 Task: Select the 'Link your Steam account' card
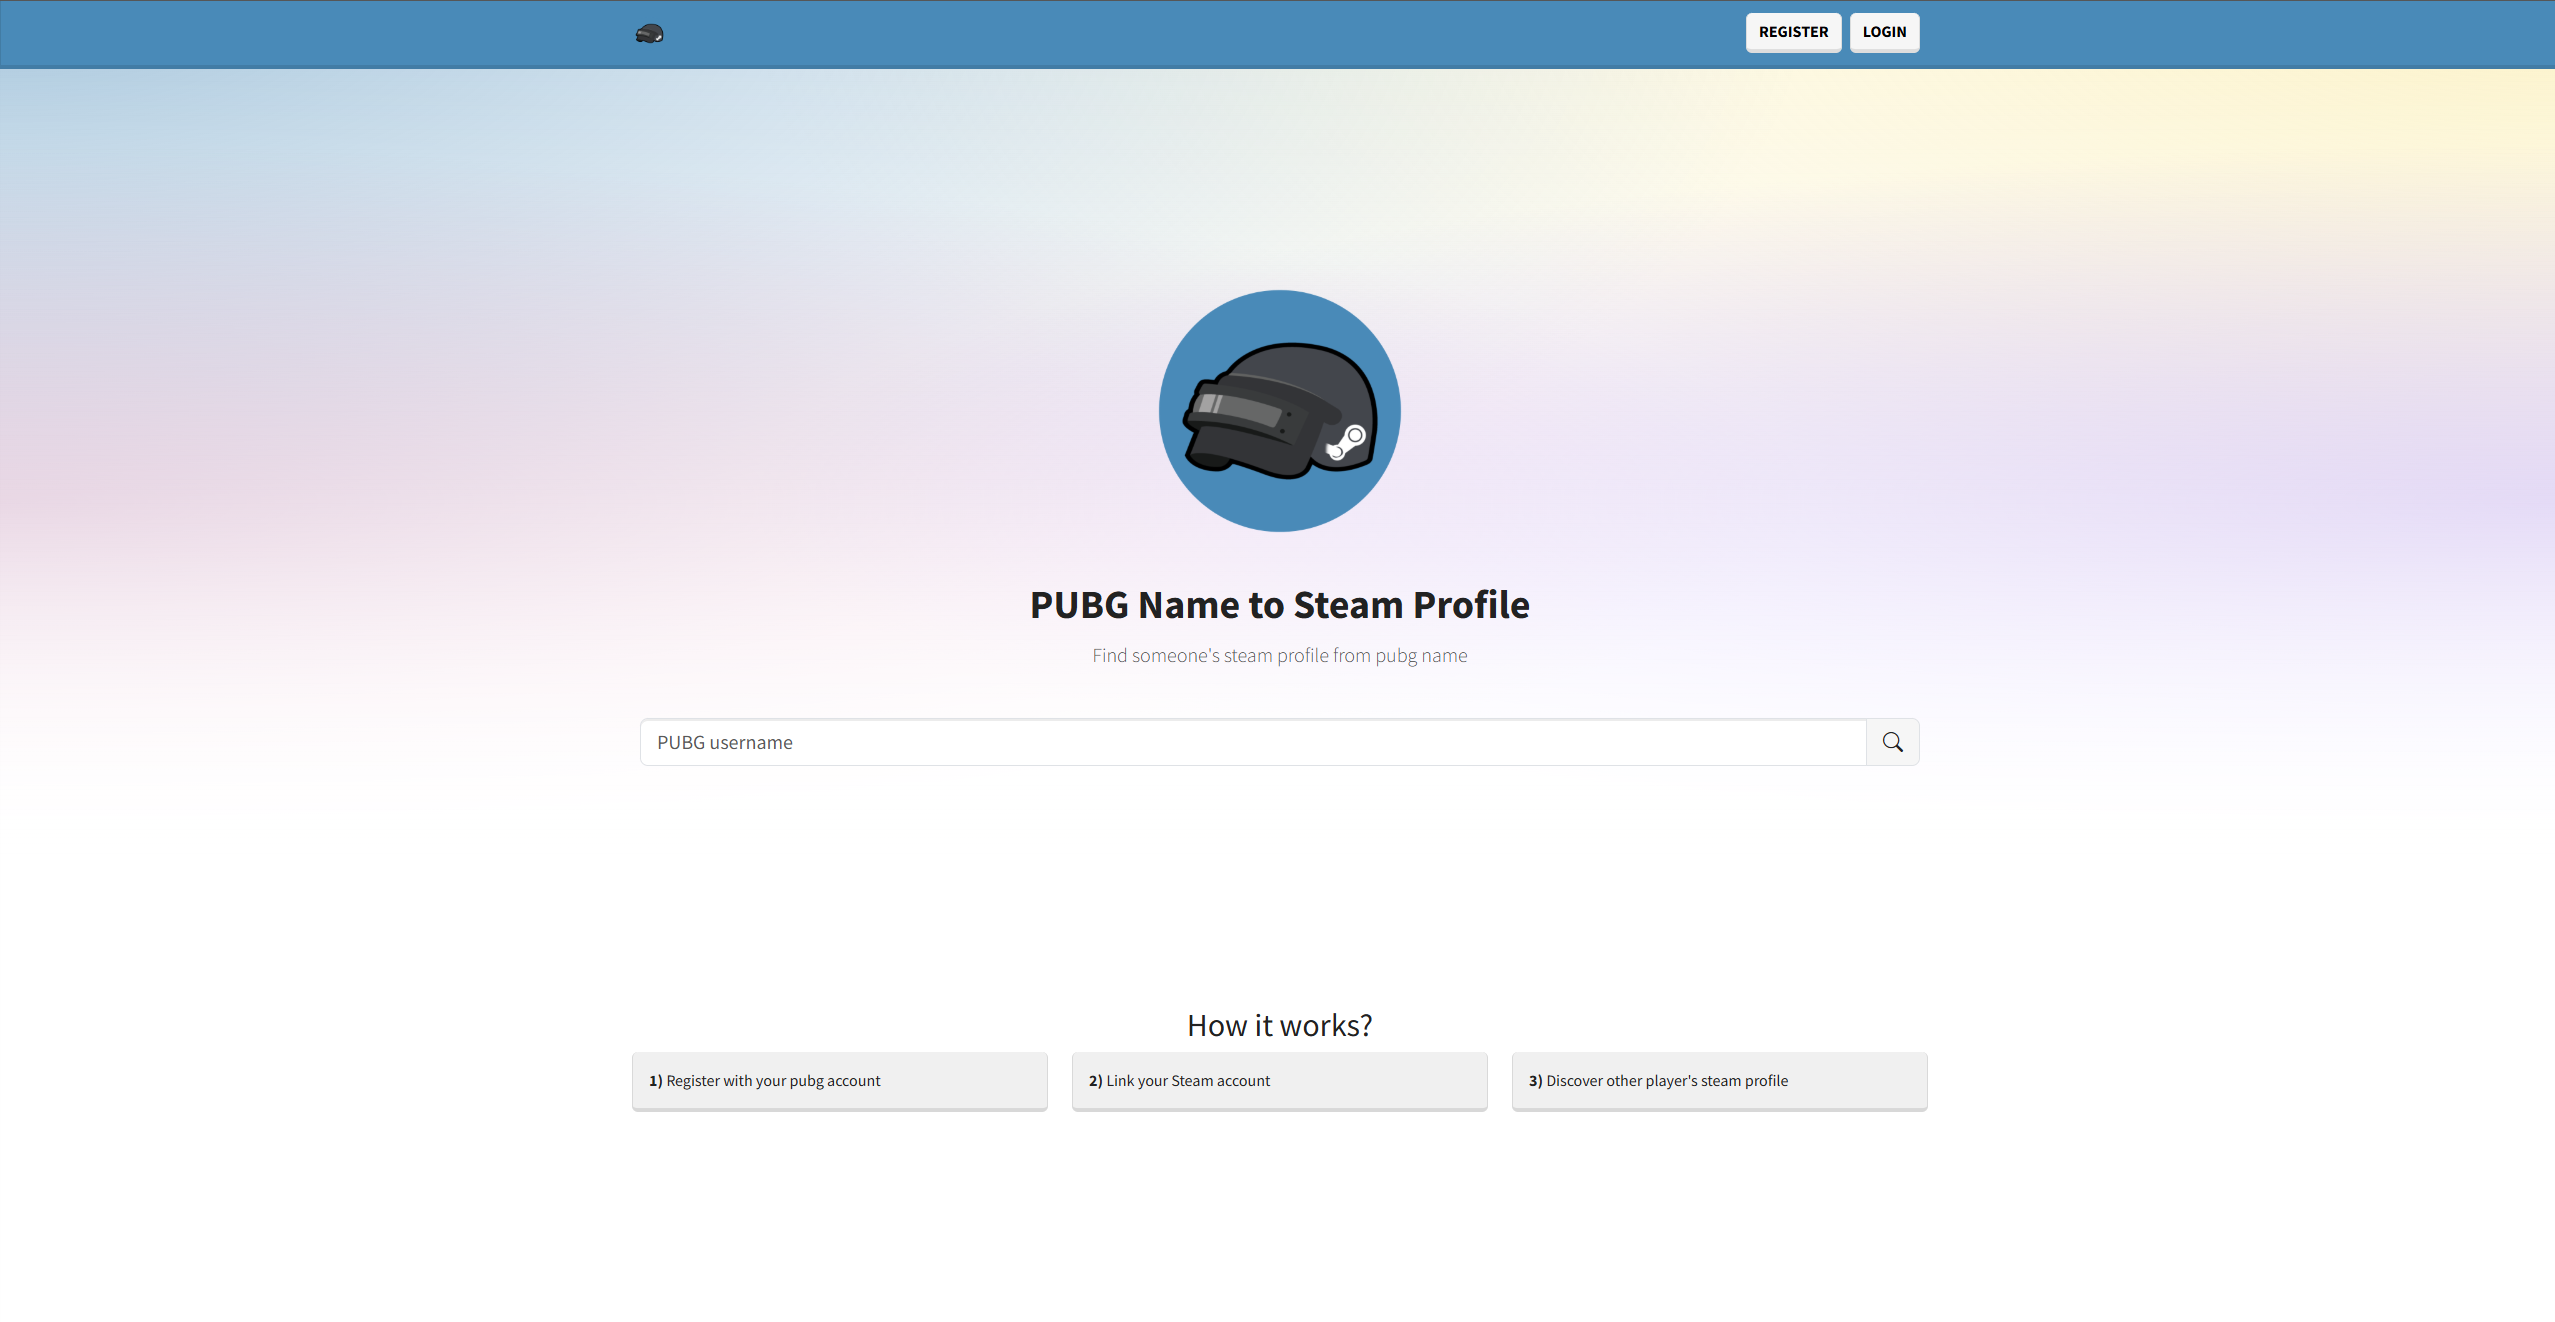(1279, 1081)
